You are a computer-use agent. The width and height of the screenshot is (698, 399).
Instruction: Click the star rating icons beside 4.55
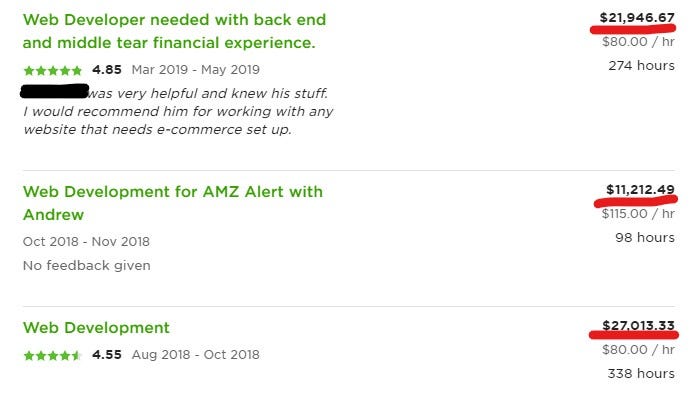point(53,355)
